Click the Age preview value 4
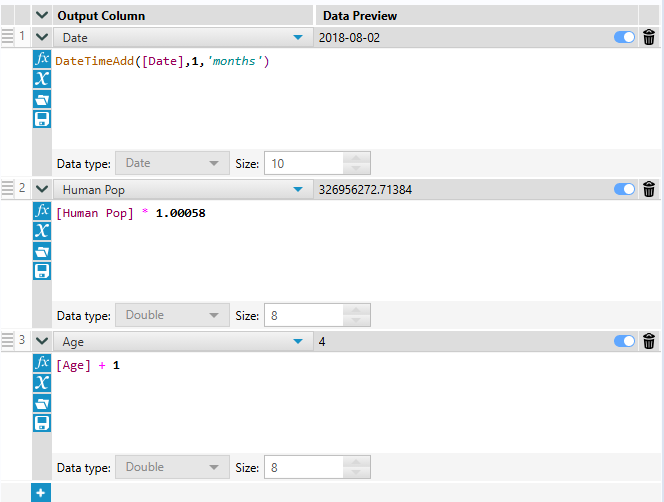 (322, 342)
